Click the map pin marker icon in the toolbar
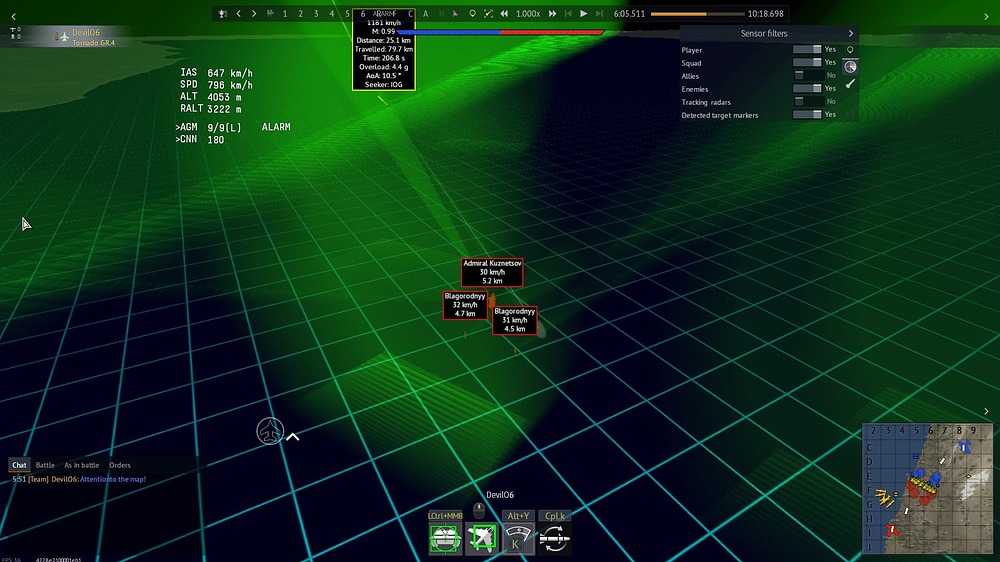The image size is (1000, 562). (472, 13)
